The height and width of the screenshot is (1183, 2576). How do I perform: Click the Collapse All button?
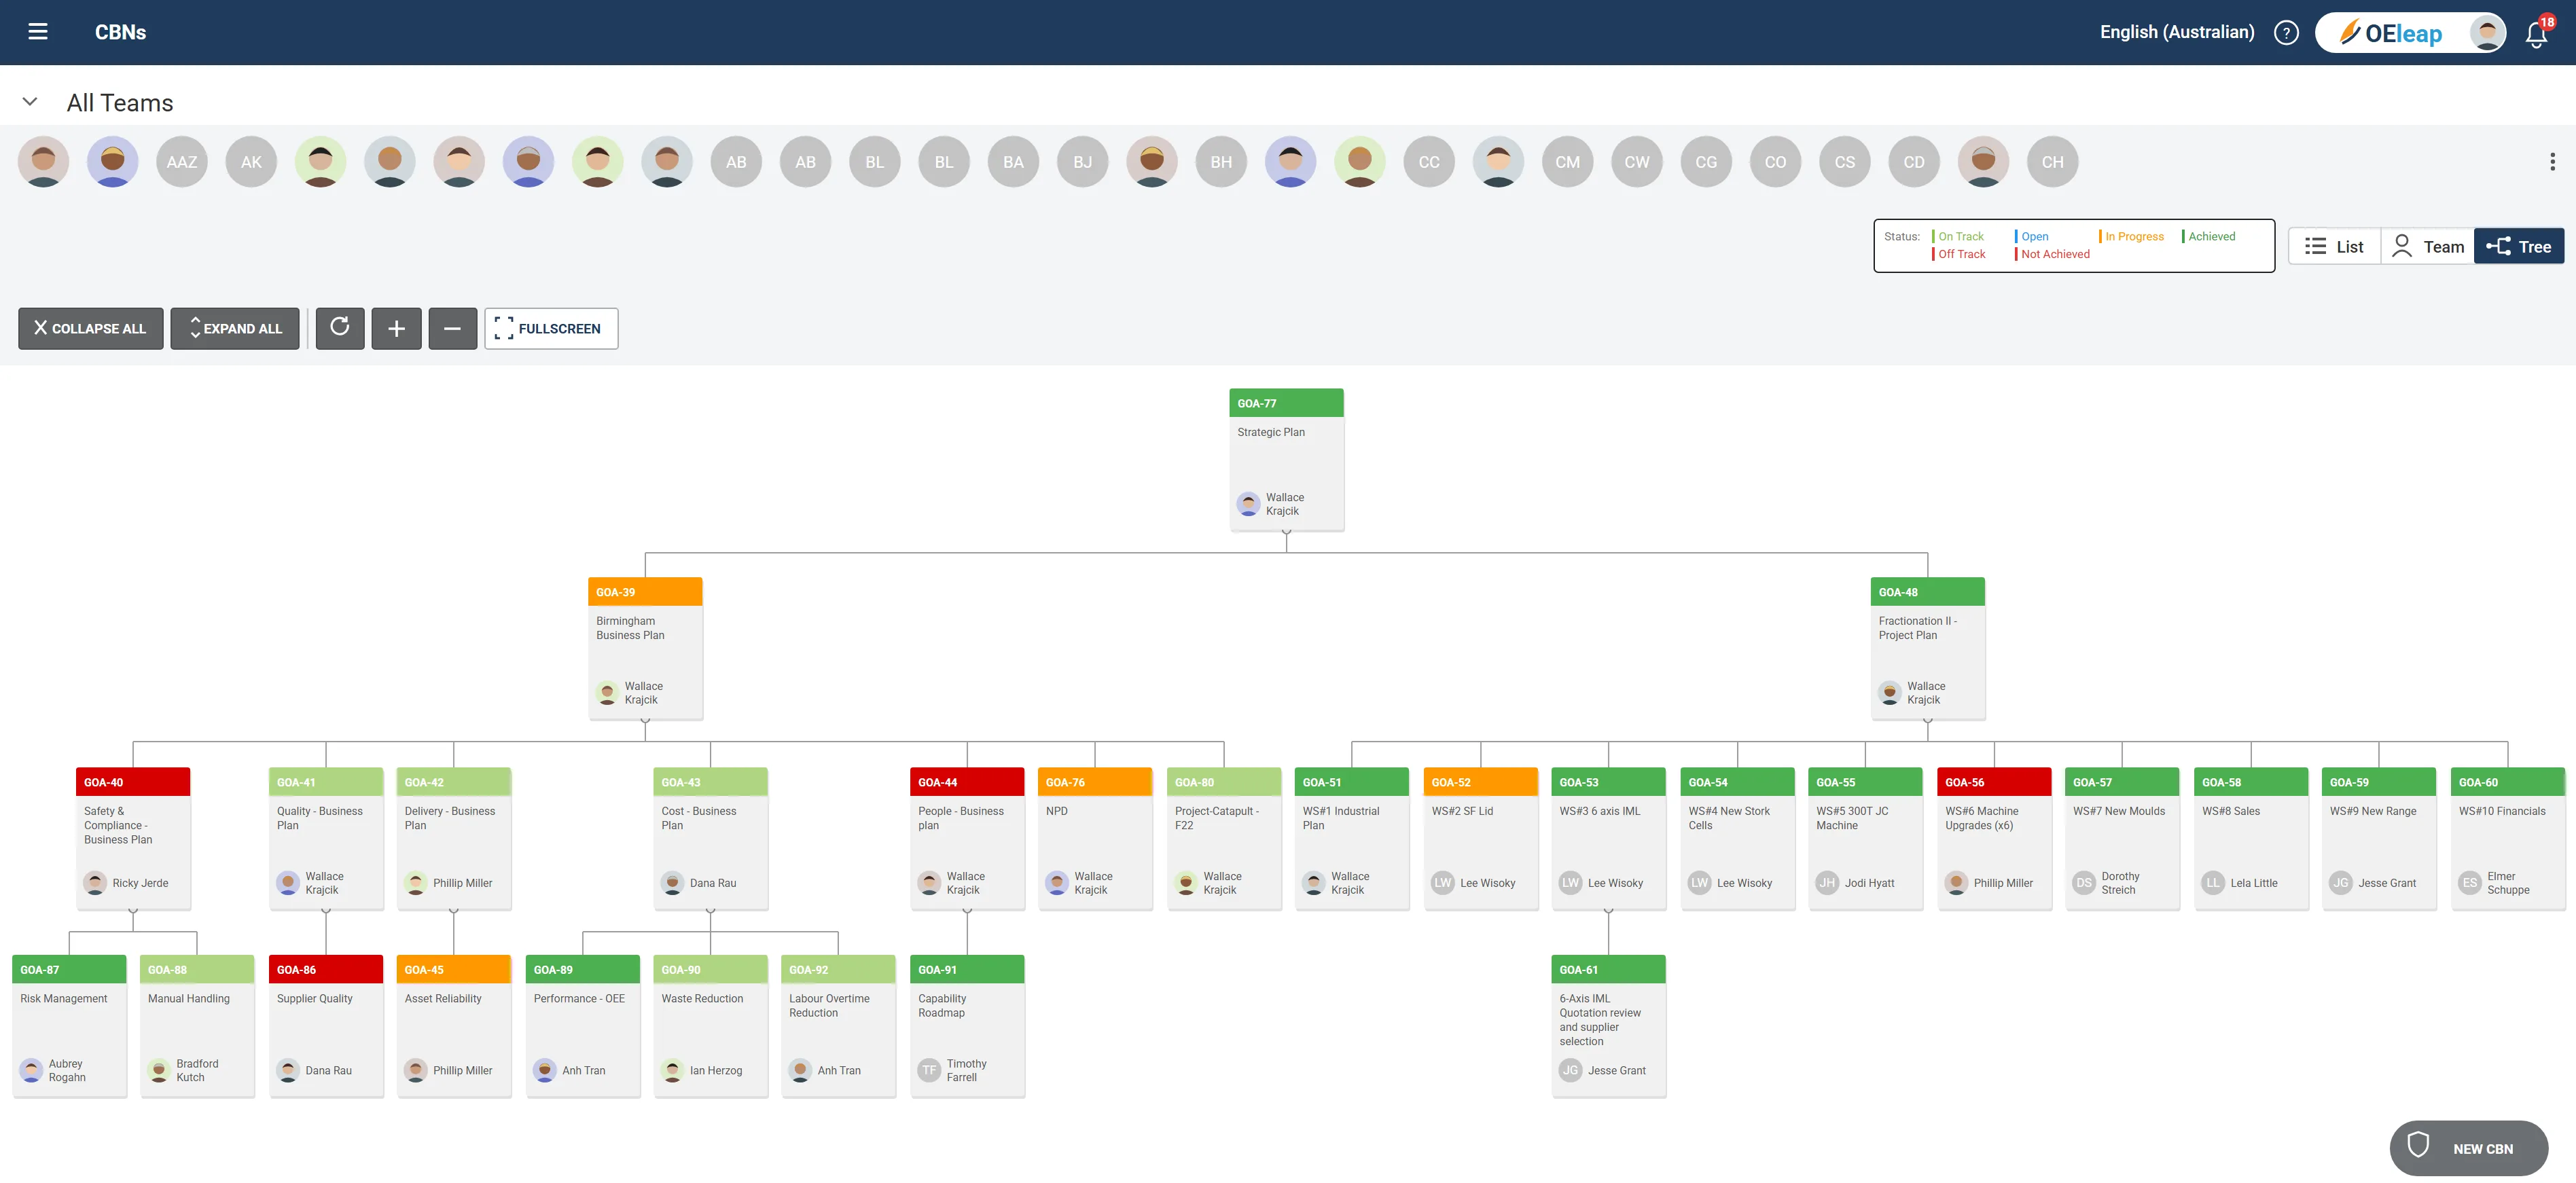coord(91,328)
